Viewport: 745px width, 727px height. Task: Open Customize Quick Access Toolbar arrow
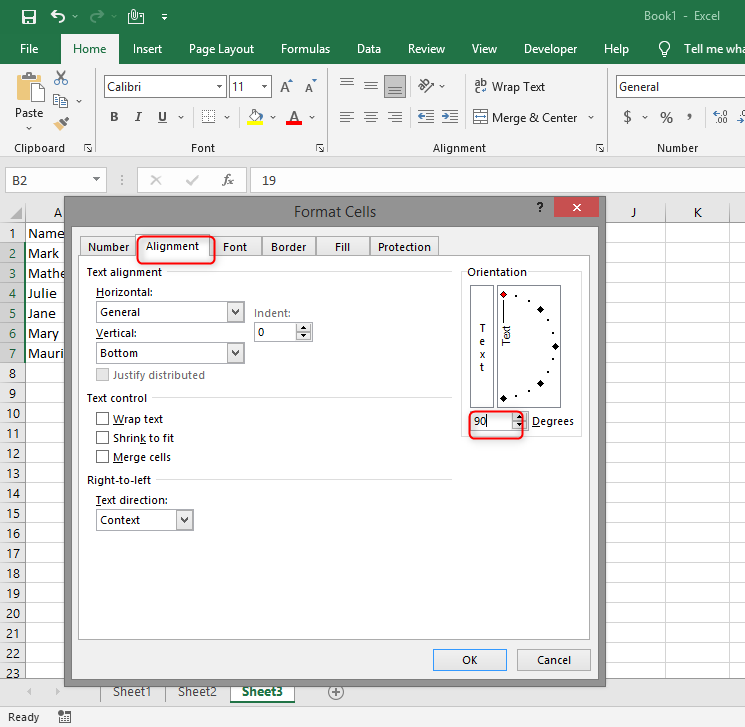click(164, 17)
